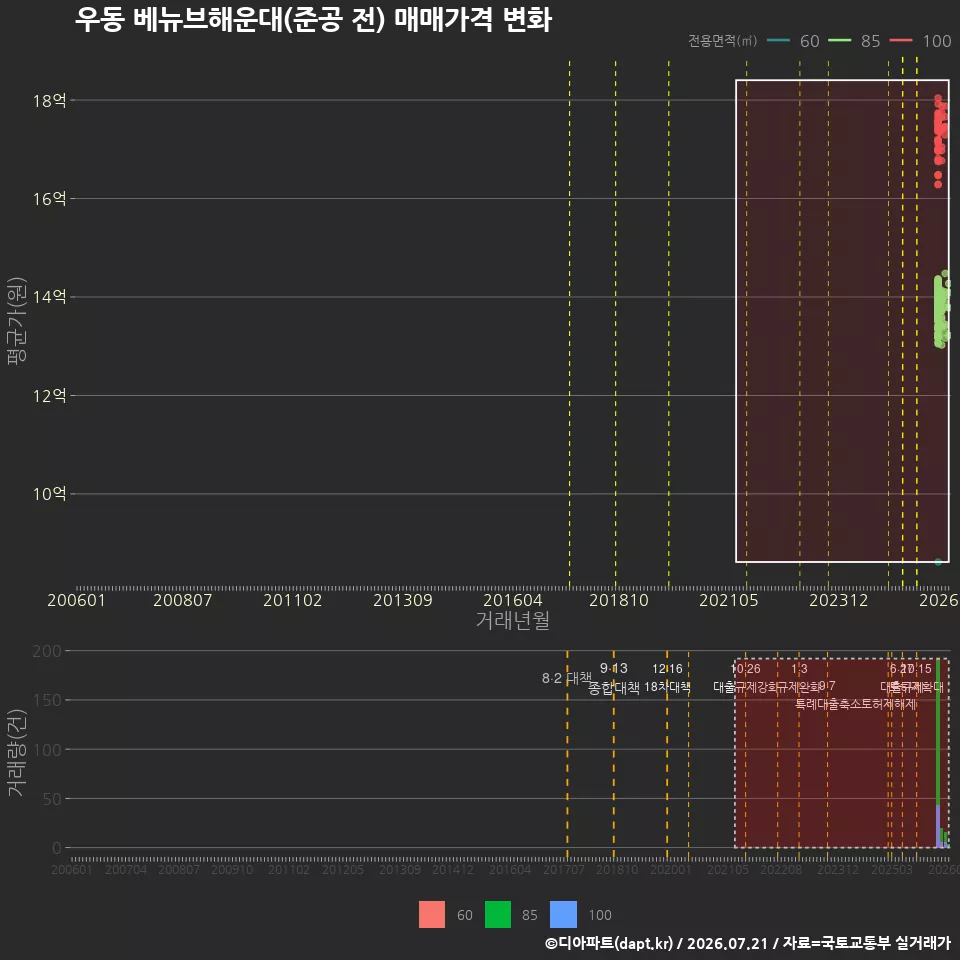This screenshot has width=960, height=960.
Task: Click the 200 label on volume axis
Action: click(x=47, y=651)
